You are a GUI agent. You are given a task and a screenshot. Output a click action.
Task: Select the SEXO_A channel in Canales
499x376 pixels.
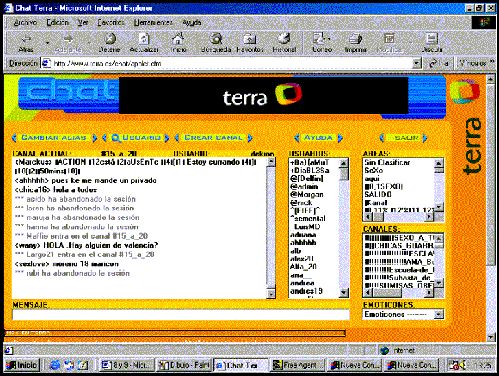point(399,238)
